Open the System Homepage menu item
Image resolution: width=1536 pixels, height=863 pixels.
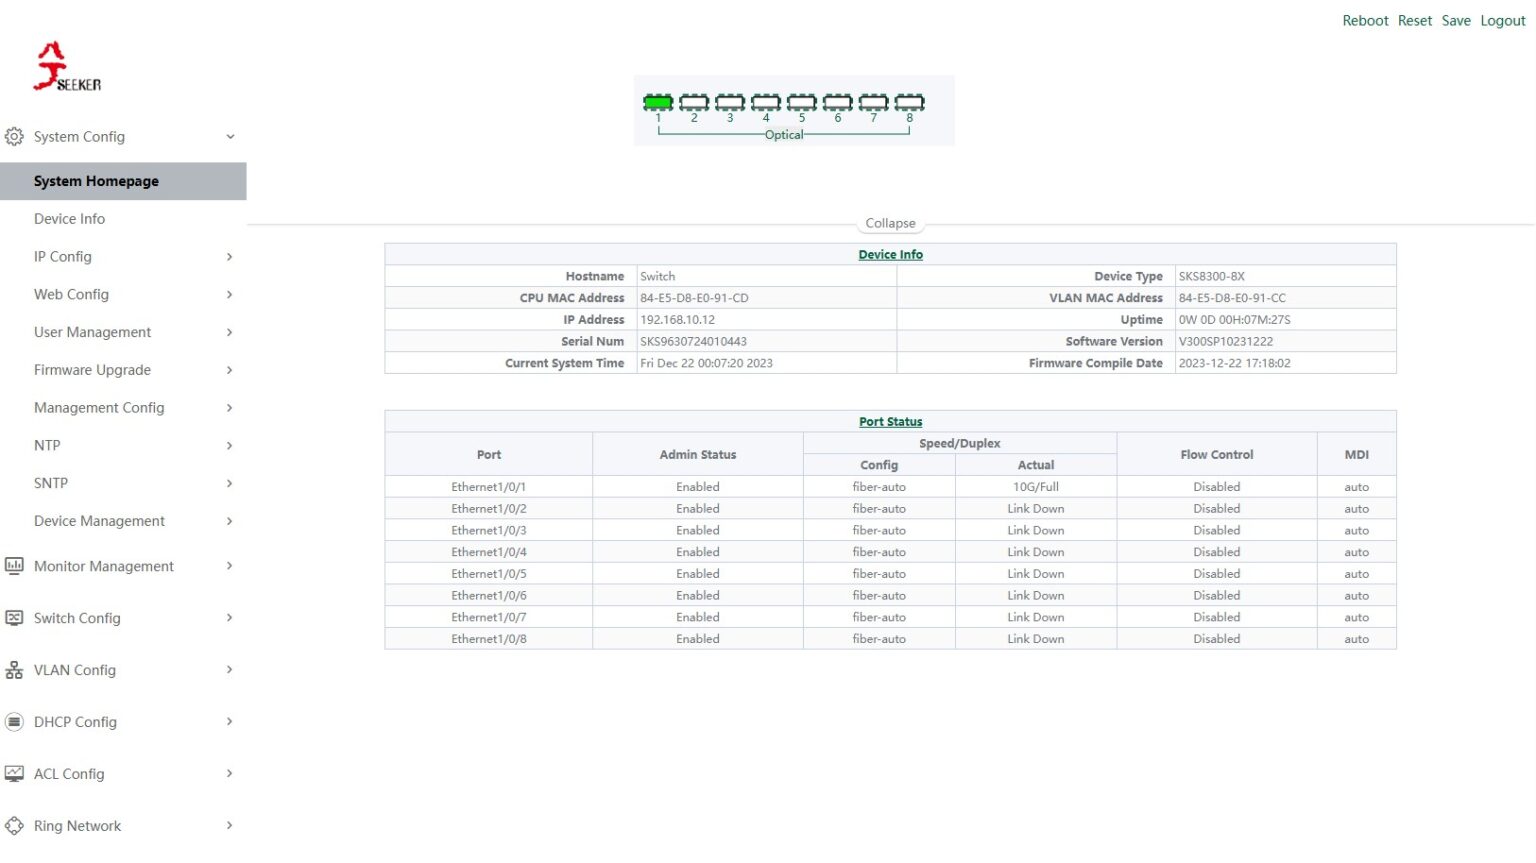pyautogui.click(x=96, y=181)
